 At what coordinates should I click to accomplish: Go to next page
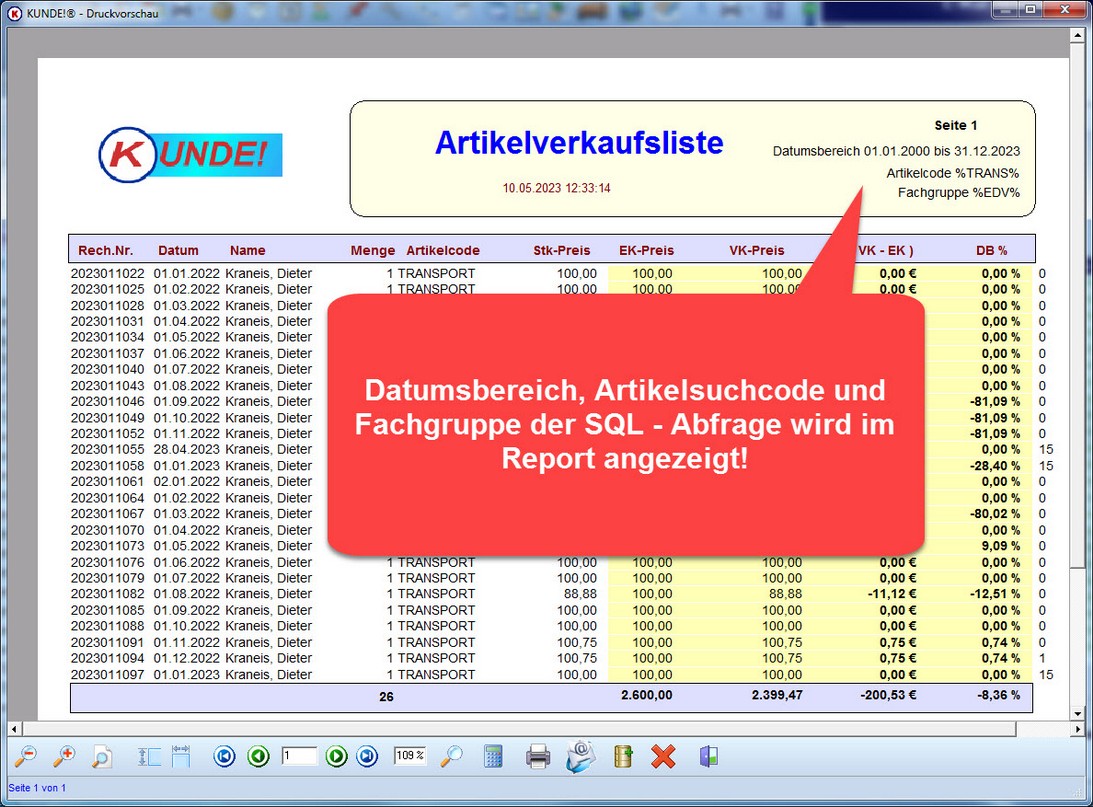[x=336, y=756]
